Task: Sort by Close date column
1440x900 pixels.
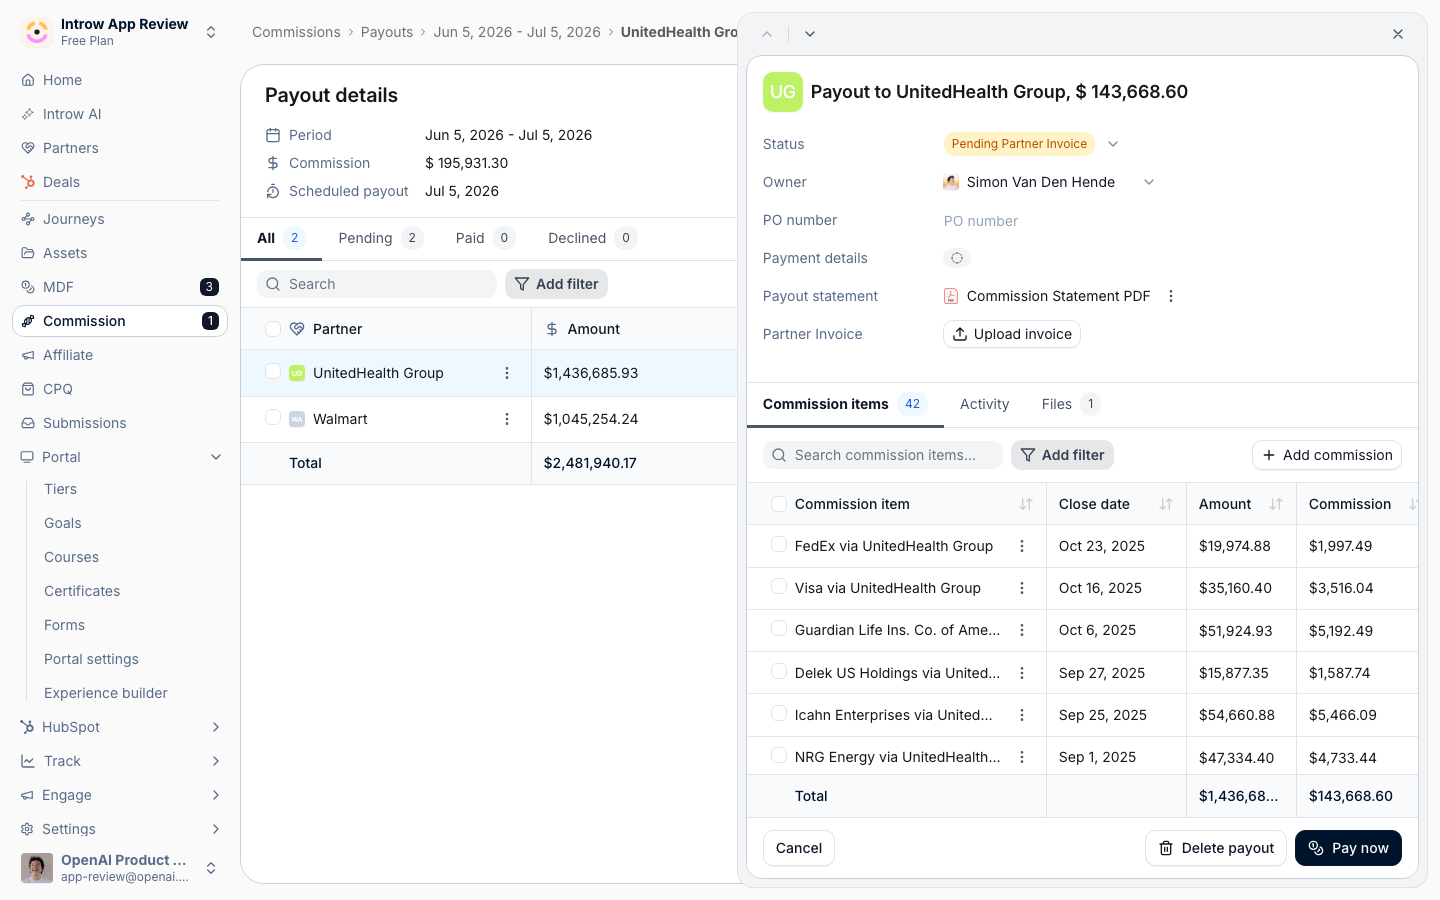Action: point(1166,504)
